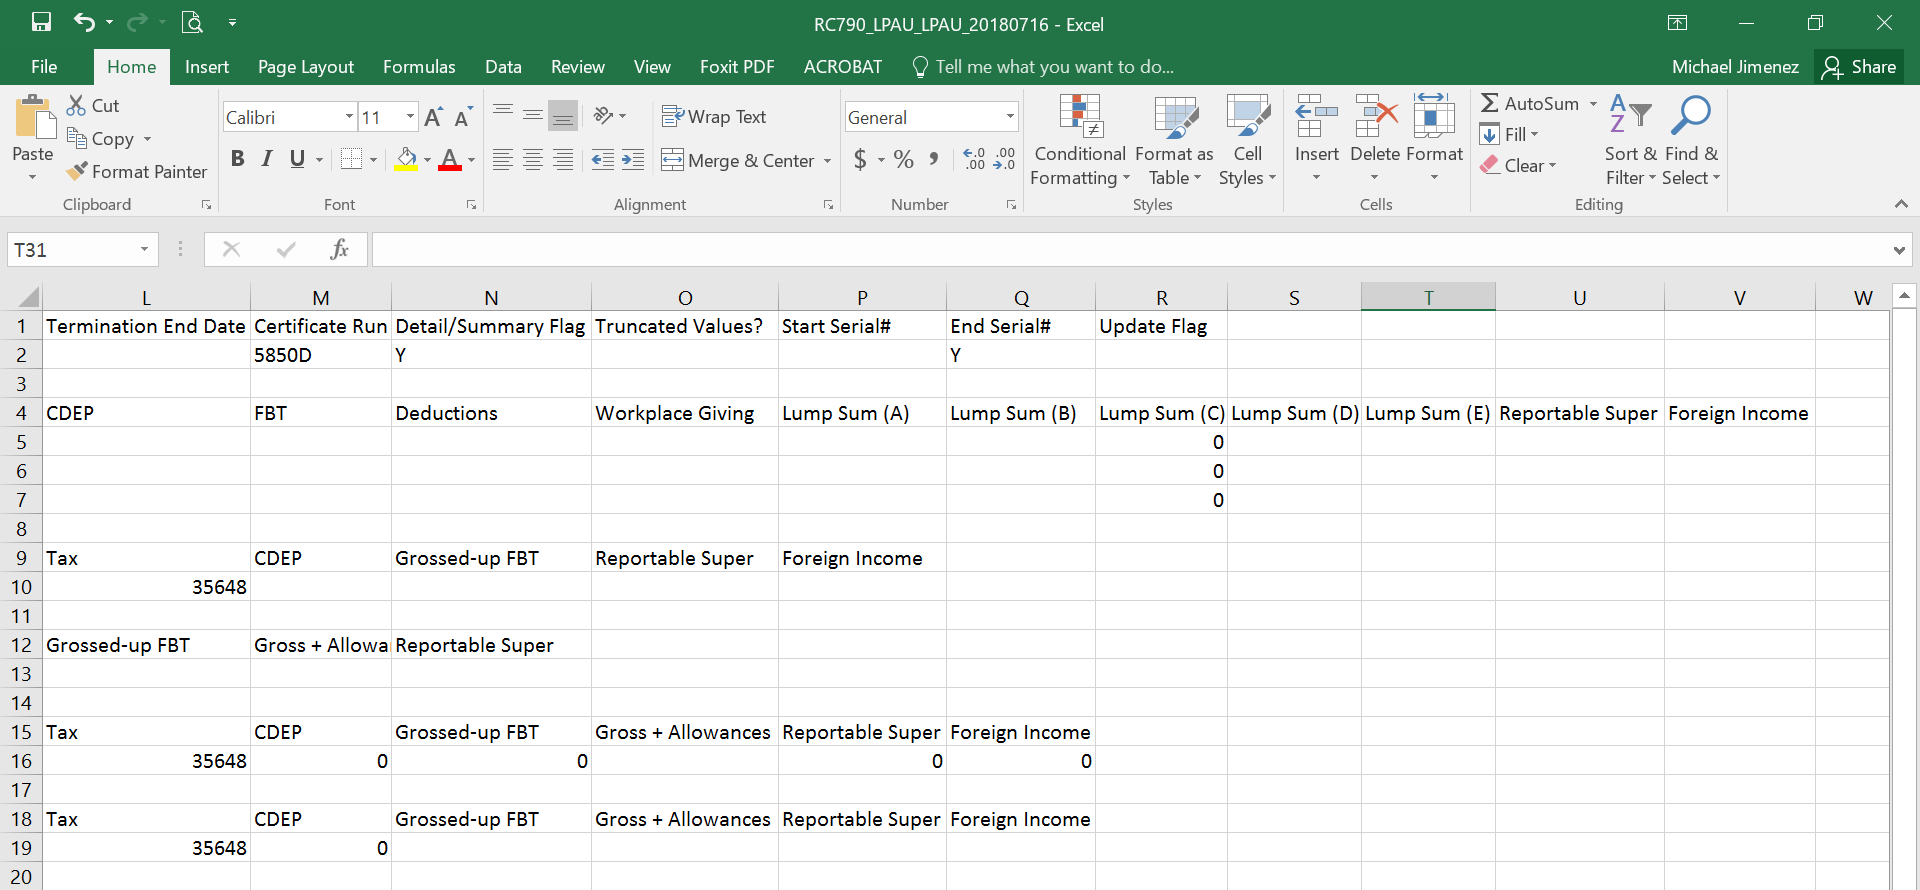Click AutoSum in Editing group
1920x890 pixels.
(x=1530, y=103)
